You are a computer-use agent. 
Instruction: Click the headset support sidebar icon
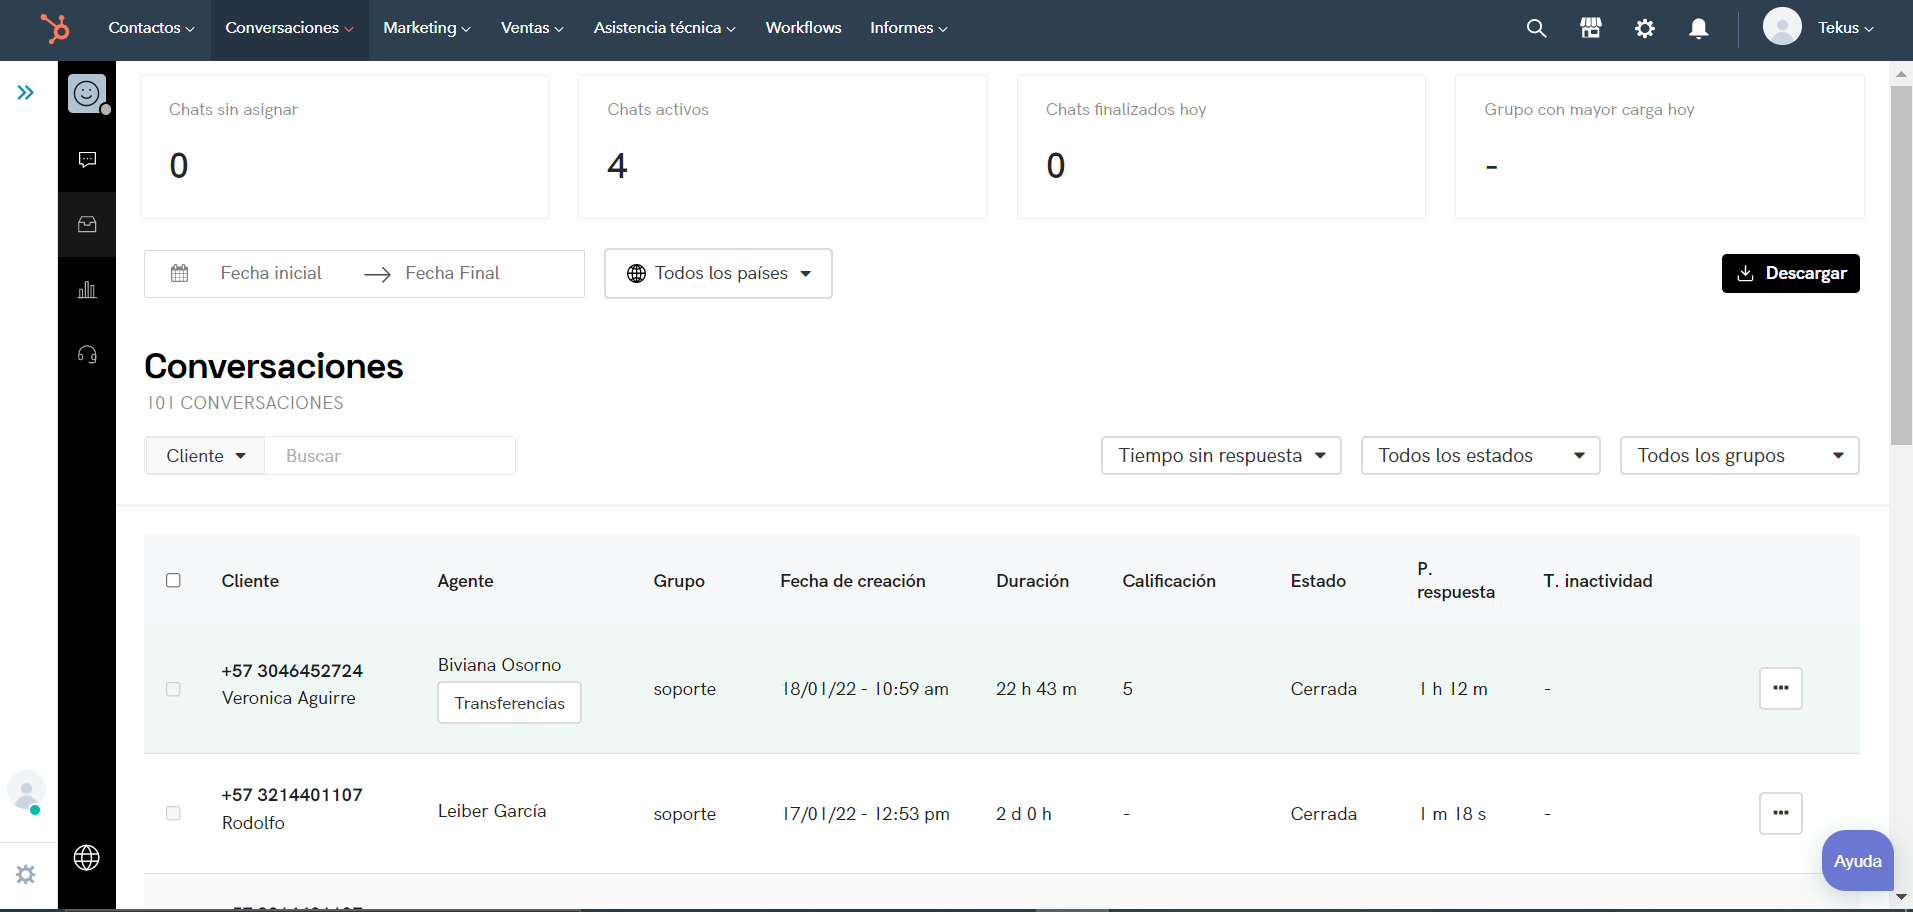click(x=87, y=355)
